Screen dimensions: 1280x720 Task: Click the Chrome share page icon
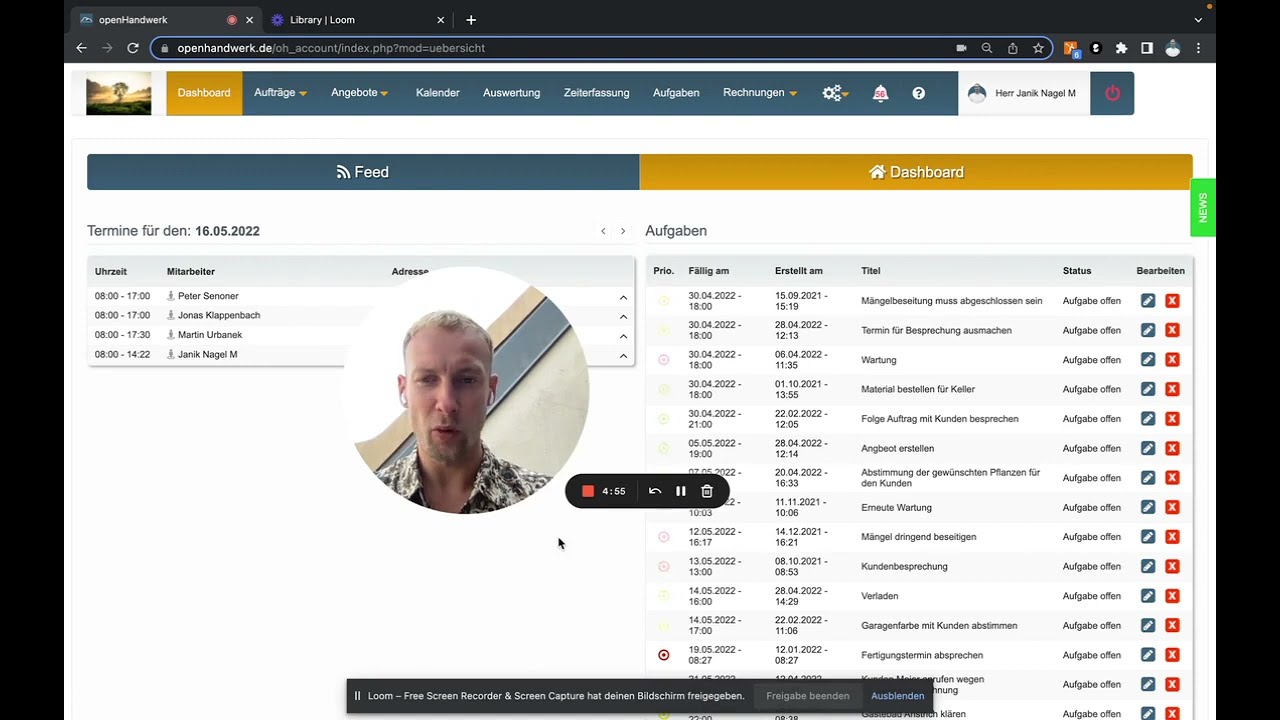[1013, 48]
